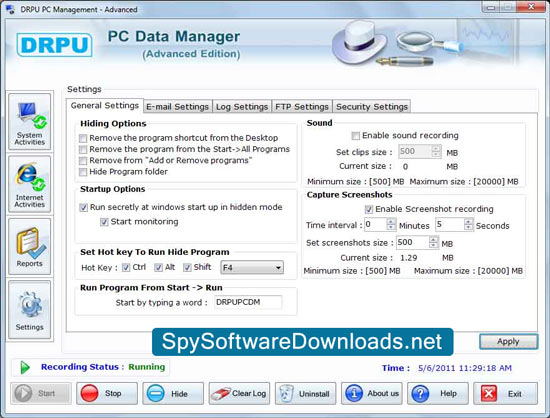Switch to the E-mail Settings tab
This screenshot has width=550, height=418.
click(177, 107)
